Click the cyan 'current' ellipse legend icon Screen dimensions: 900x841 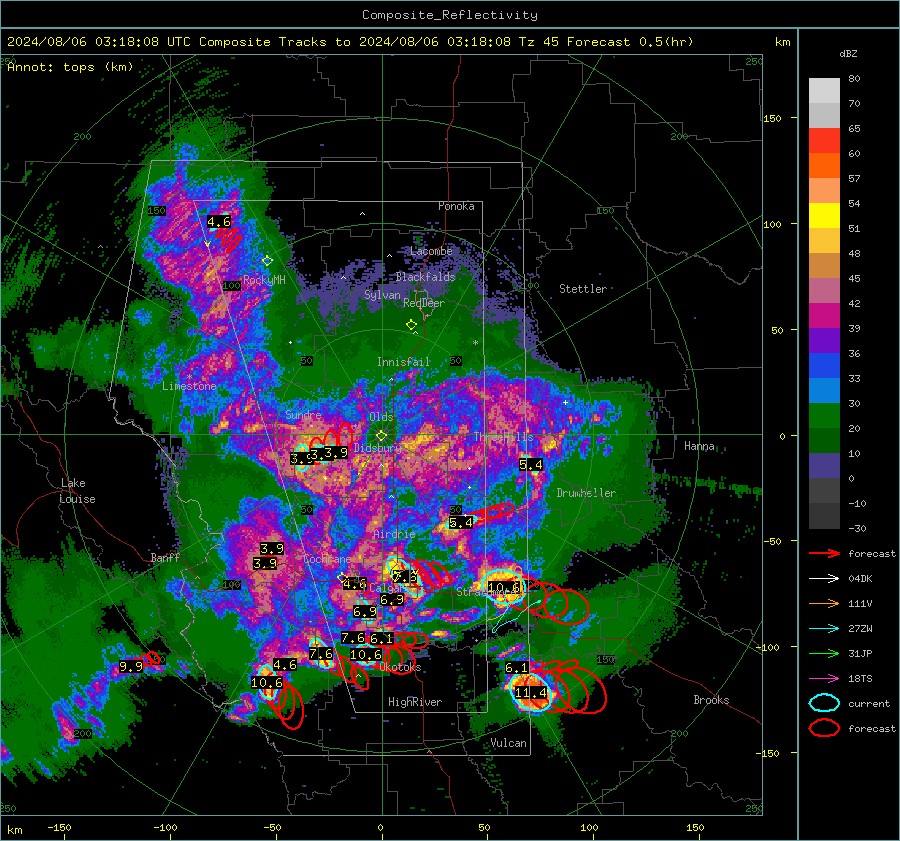pos(824,703)
